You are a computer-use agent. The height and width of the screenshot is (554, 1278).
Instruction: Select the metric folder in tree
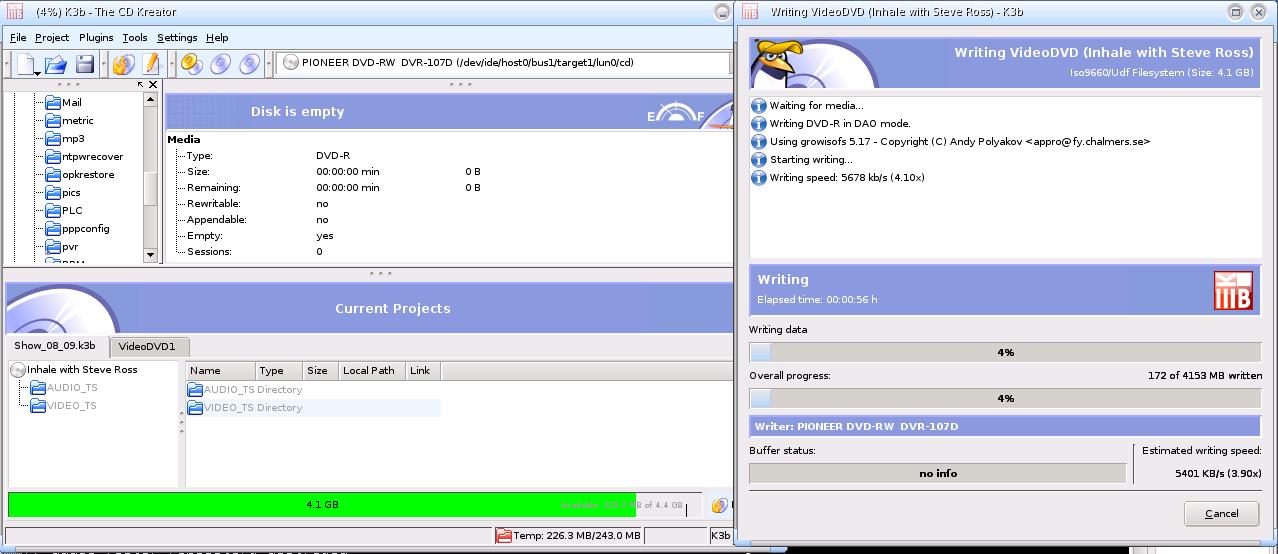(77, 121)
